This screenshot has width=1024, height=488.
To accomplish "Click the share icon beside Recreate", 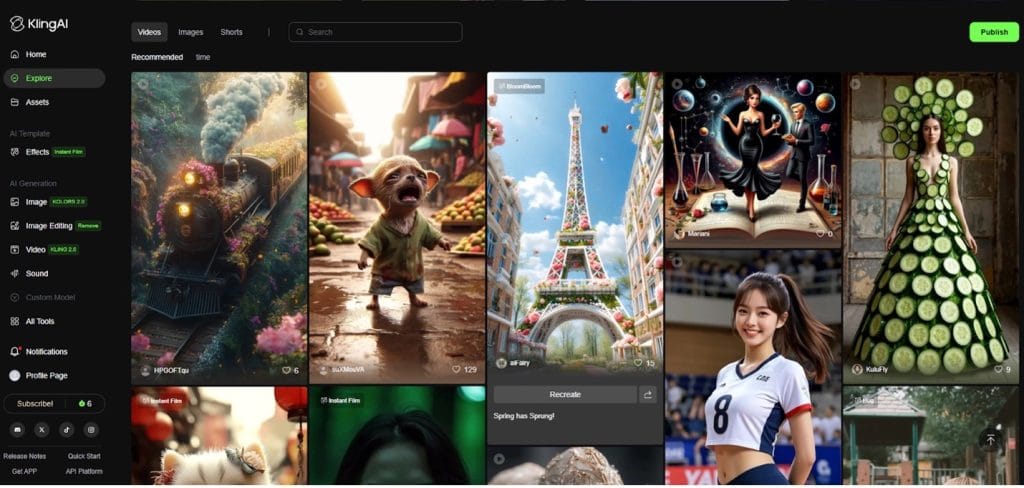I will [648, 395].
